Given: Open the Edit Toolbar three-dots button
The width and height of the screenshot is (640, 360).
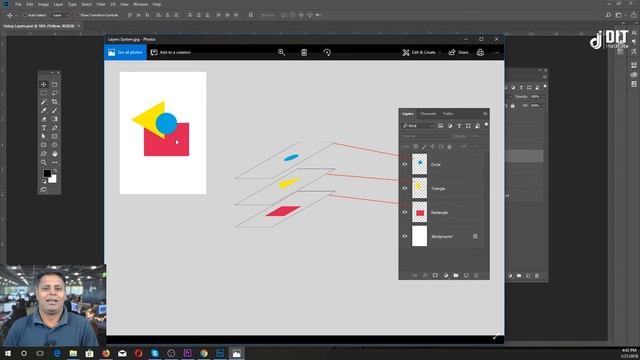Looking at the screenshot, I should tap(55, 162).
